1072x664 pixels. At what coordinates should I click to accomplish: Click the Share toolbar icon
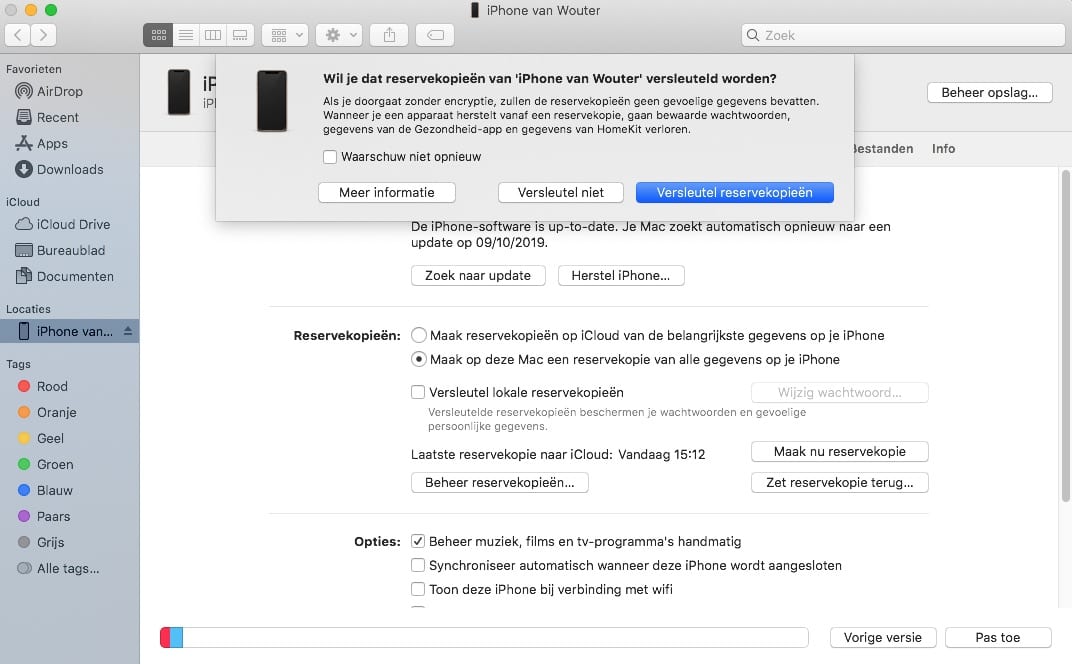pyautogui.click(x=389, y=35)
